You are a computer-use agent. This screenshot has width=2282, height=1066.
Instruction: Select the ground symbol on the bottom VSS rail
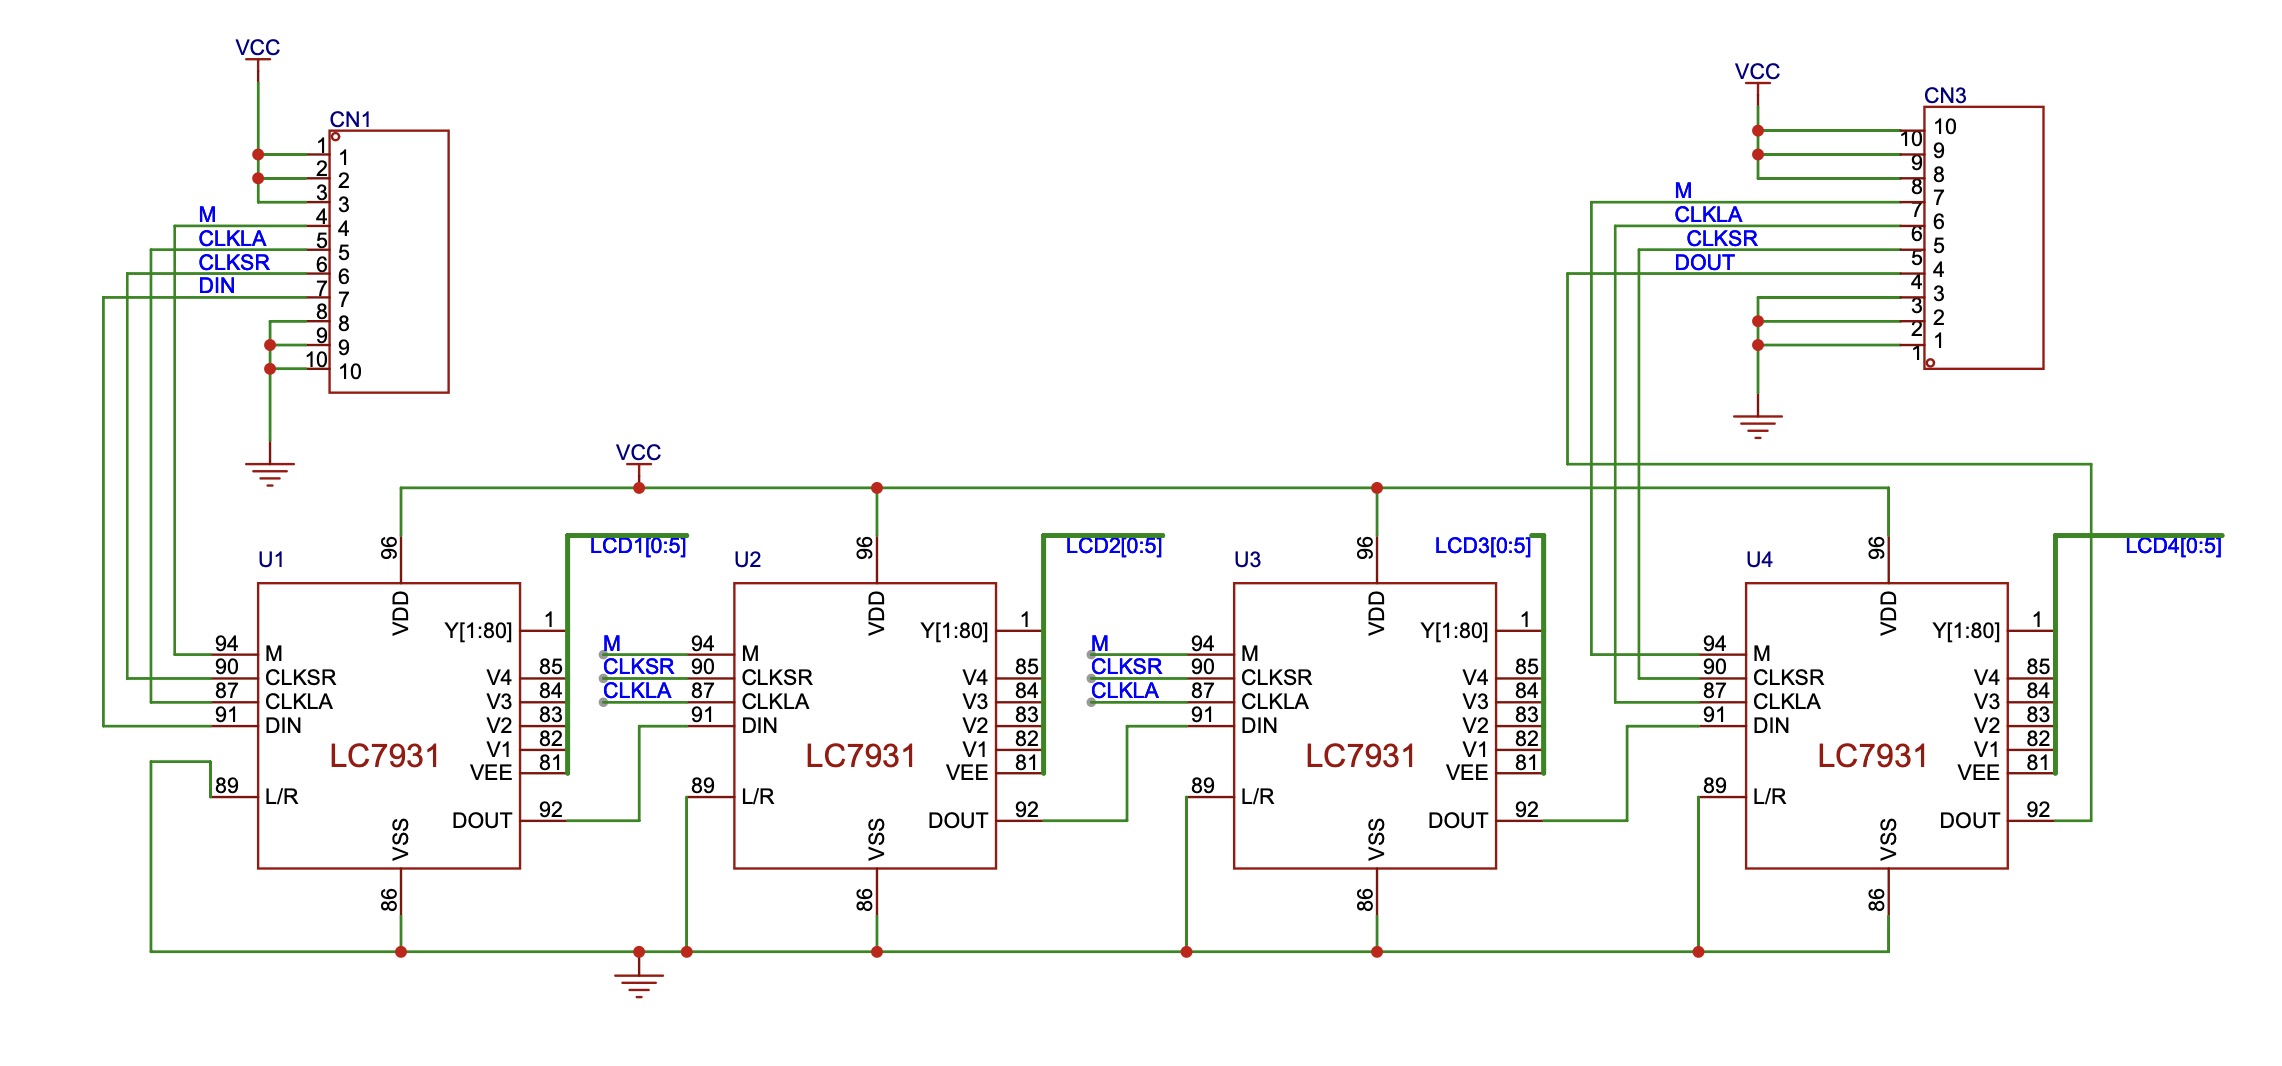point(639,986)
